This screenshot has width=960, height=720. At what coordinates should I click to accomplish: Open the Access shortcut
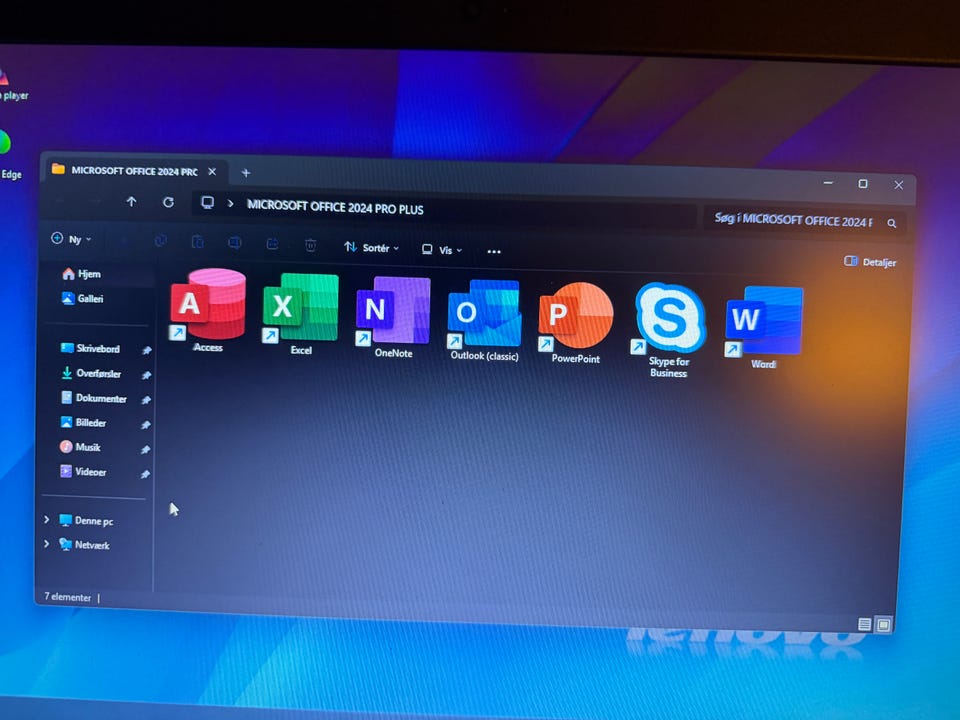[x=208, y=311]
